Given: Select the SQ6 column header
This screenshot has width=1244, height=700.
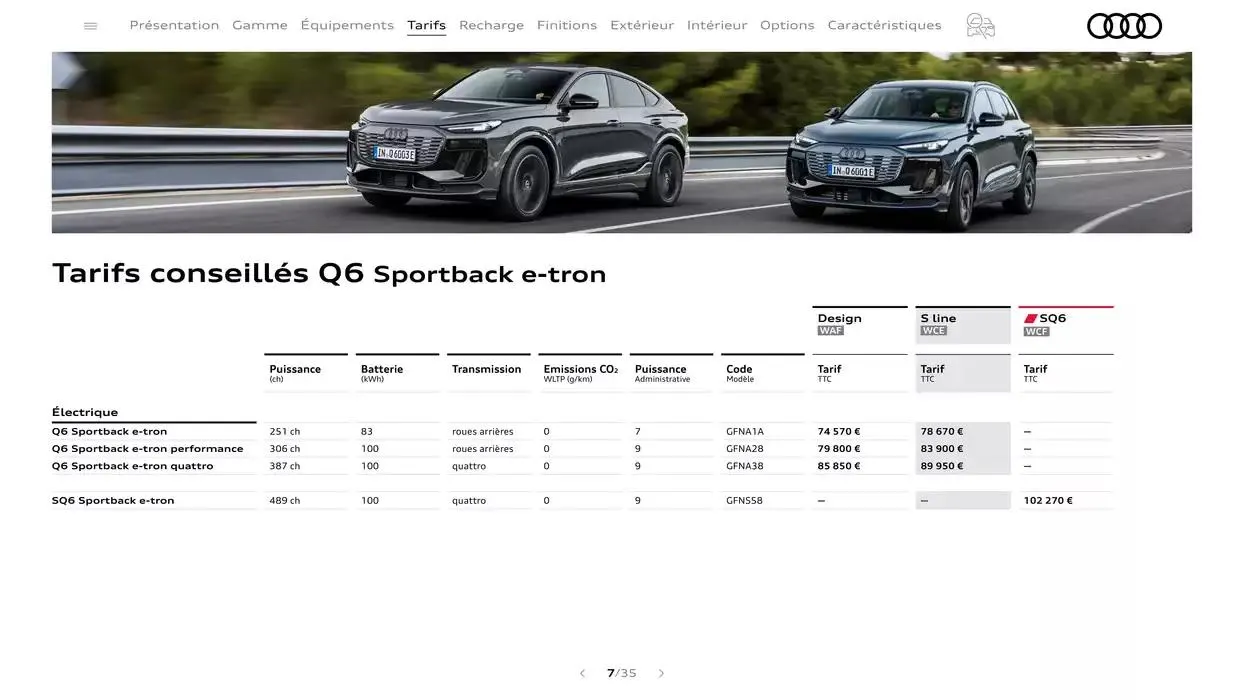Looking at the screenshot, I should tap(1051, 316).
